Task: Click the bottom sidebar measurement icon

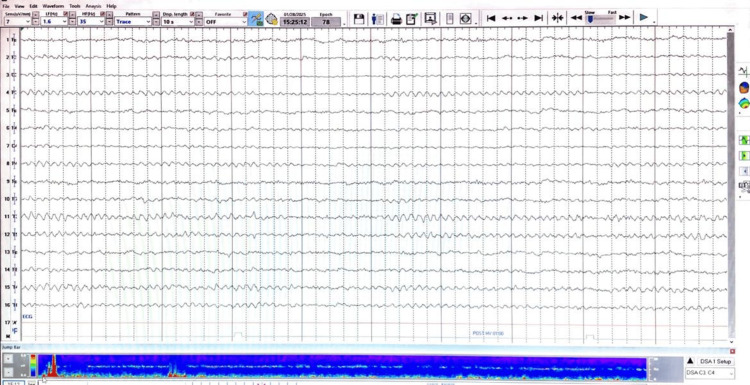Action: point(744,186)
